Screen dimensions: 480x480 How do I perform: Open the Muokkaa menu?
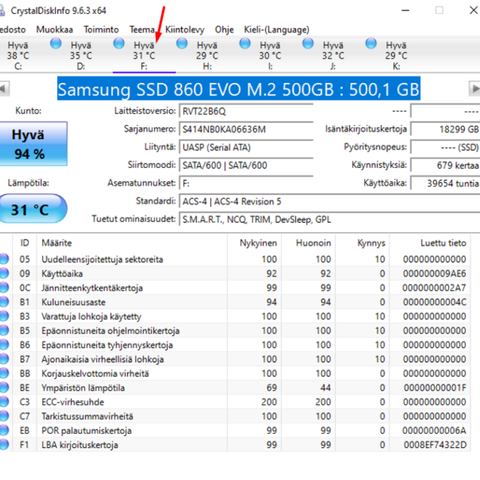click(x=55, y=30)
